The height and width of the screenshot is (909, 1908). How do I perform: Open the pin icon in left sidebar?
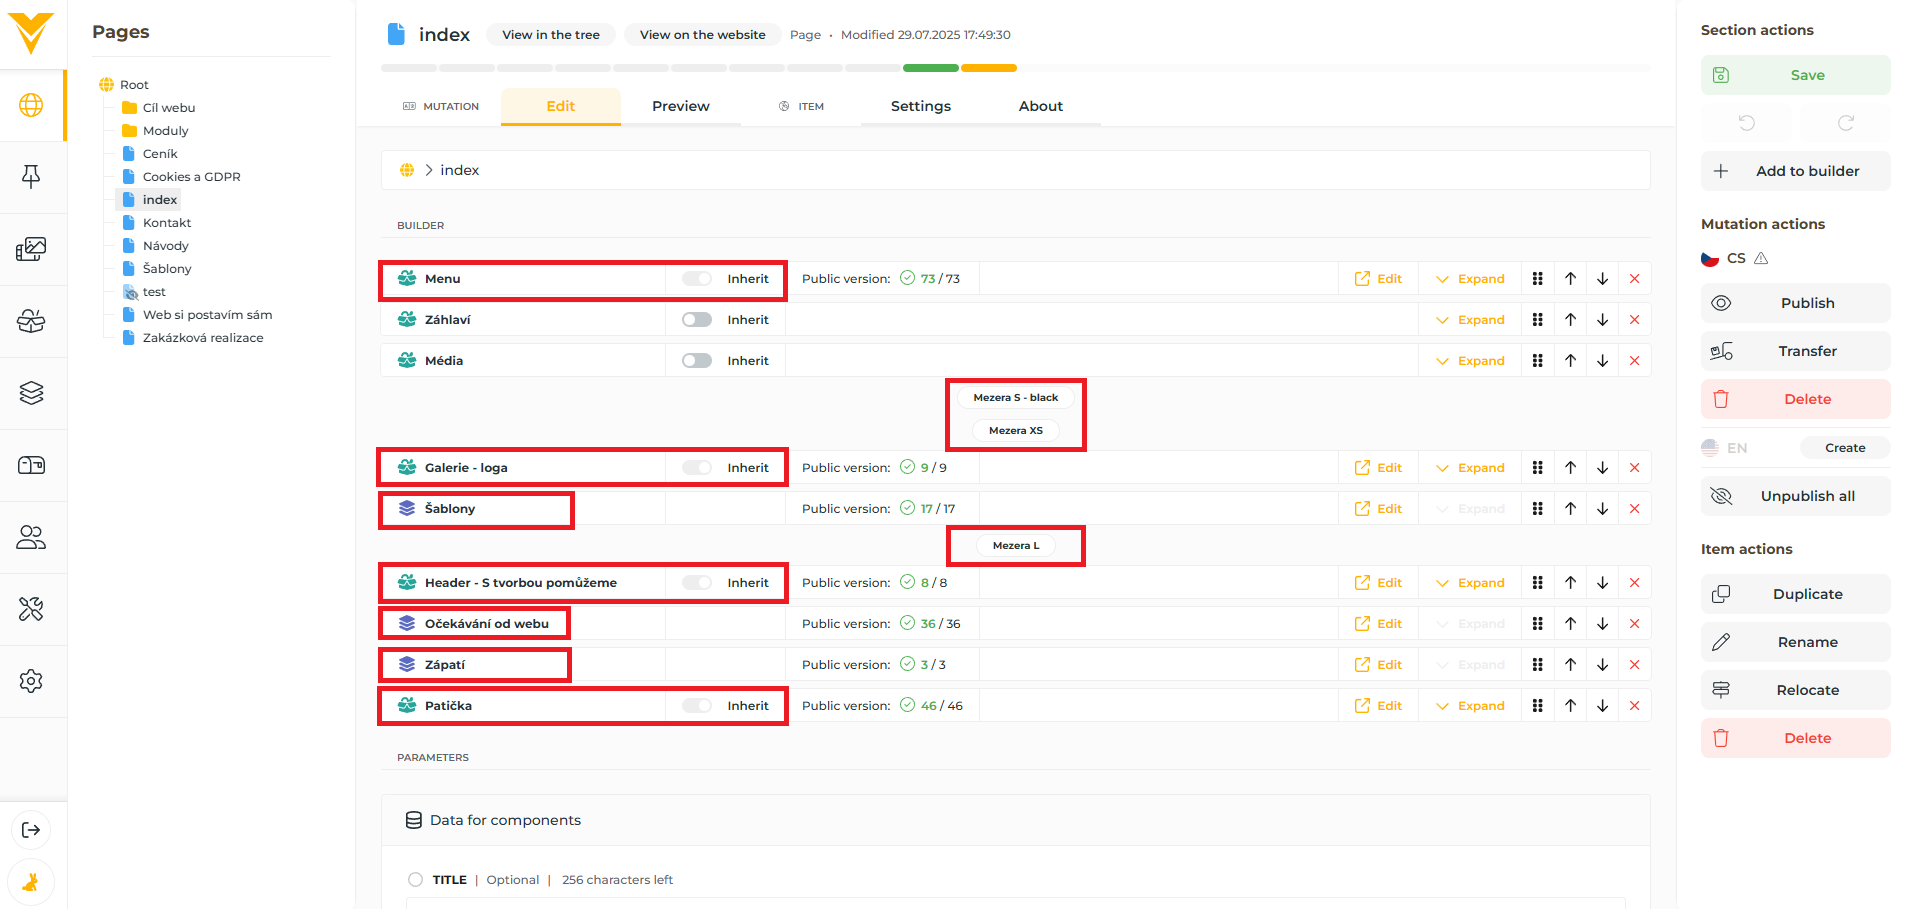pos(31,177)
